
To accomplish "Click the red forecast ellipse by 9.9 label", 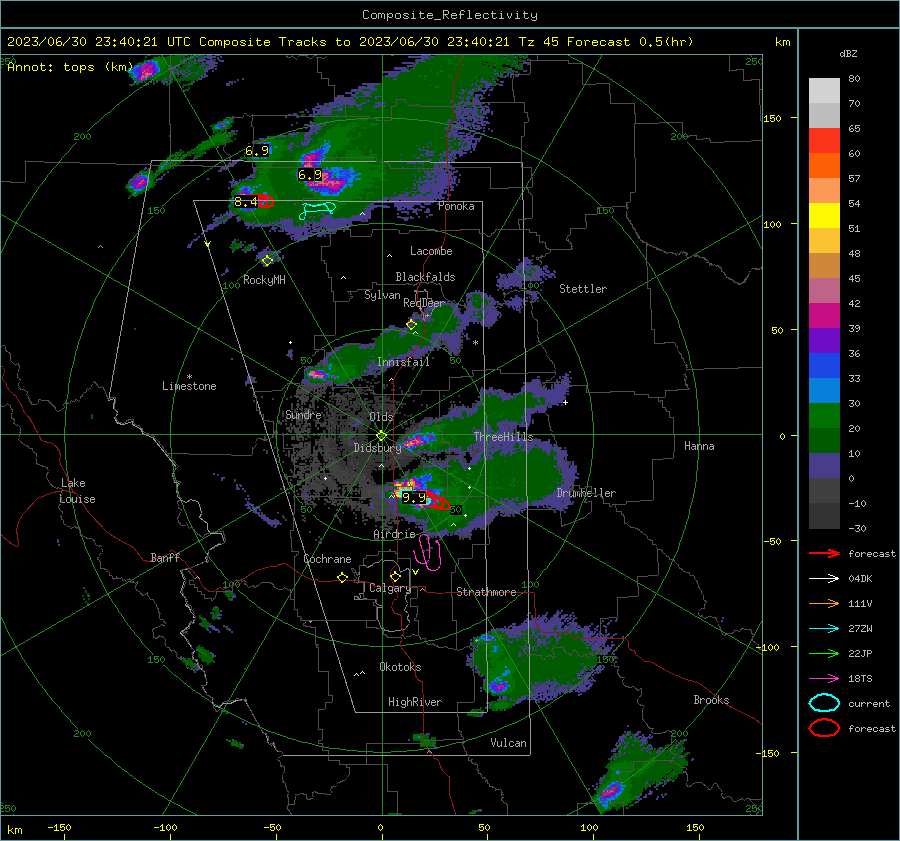I will pyautogui.click(x=438, y=501).
